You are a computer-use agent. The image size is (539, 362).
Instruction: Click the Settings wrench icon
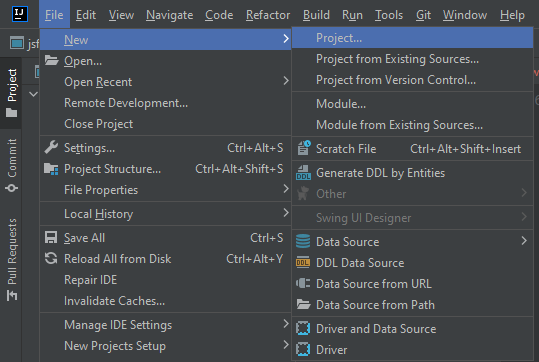point(51,147)
